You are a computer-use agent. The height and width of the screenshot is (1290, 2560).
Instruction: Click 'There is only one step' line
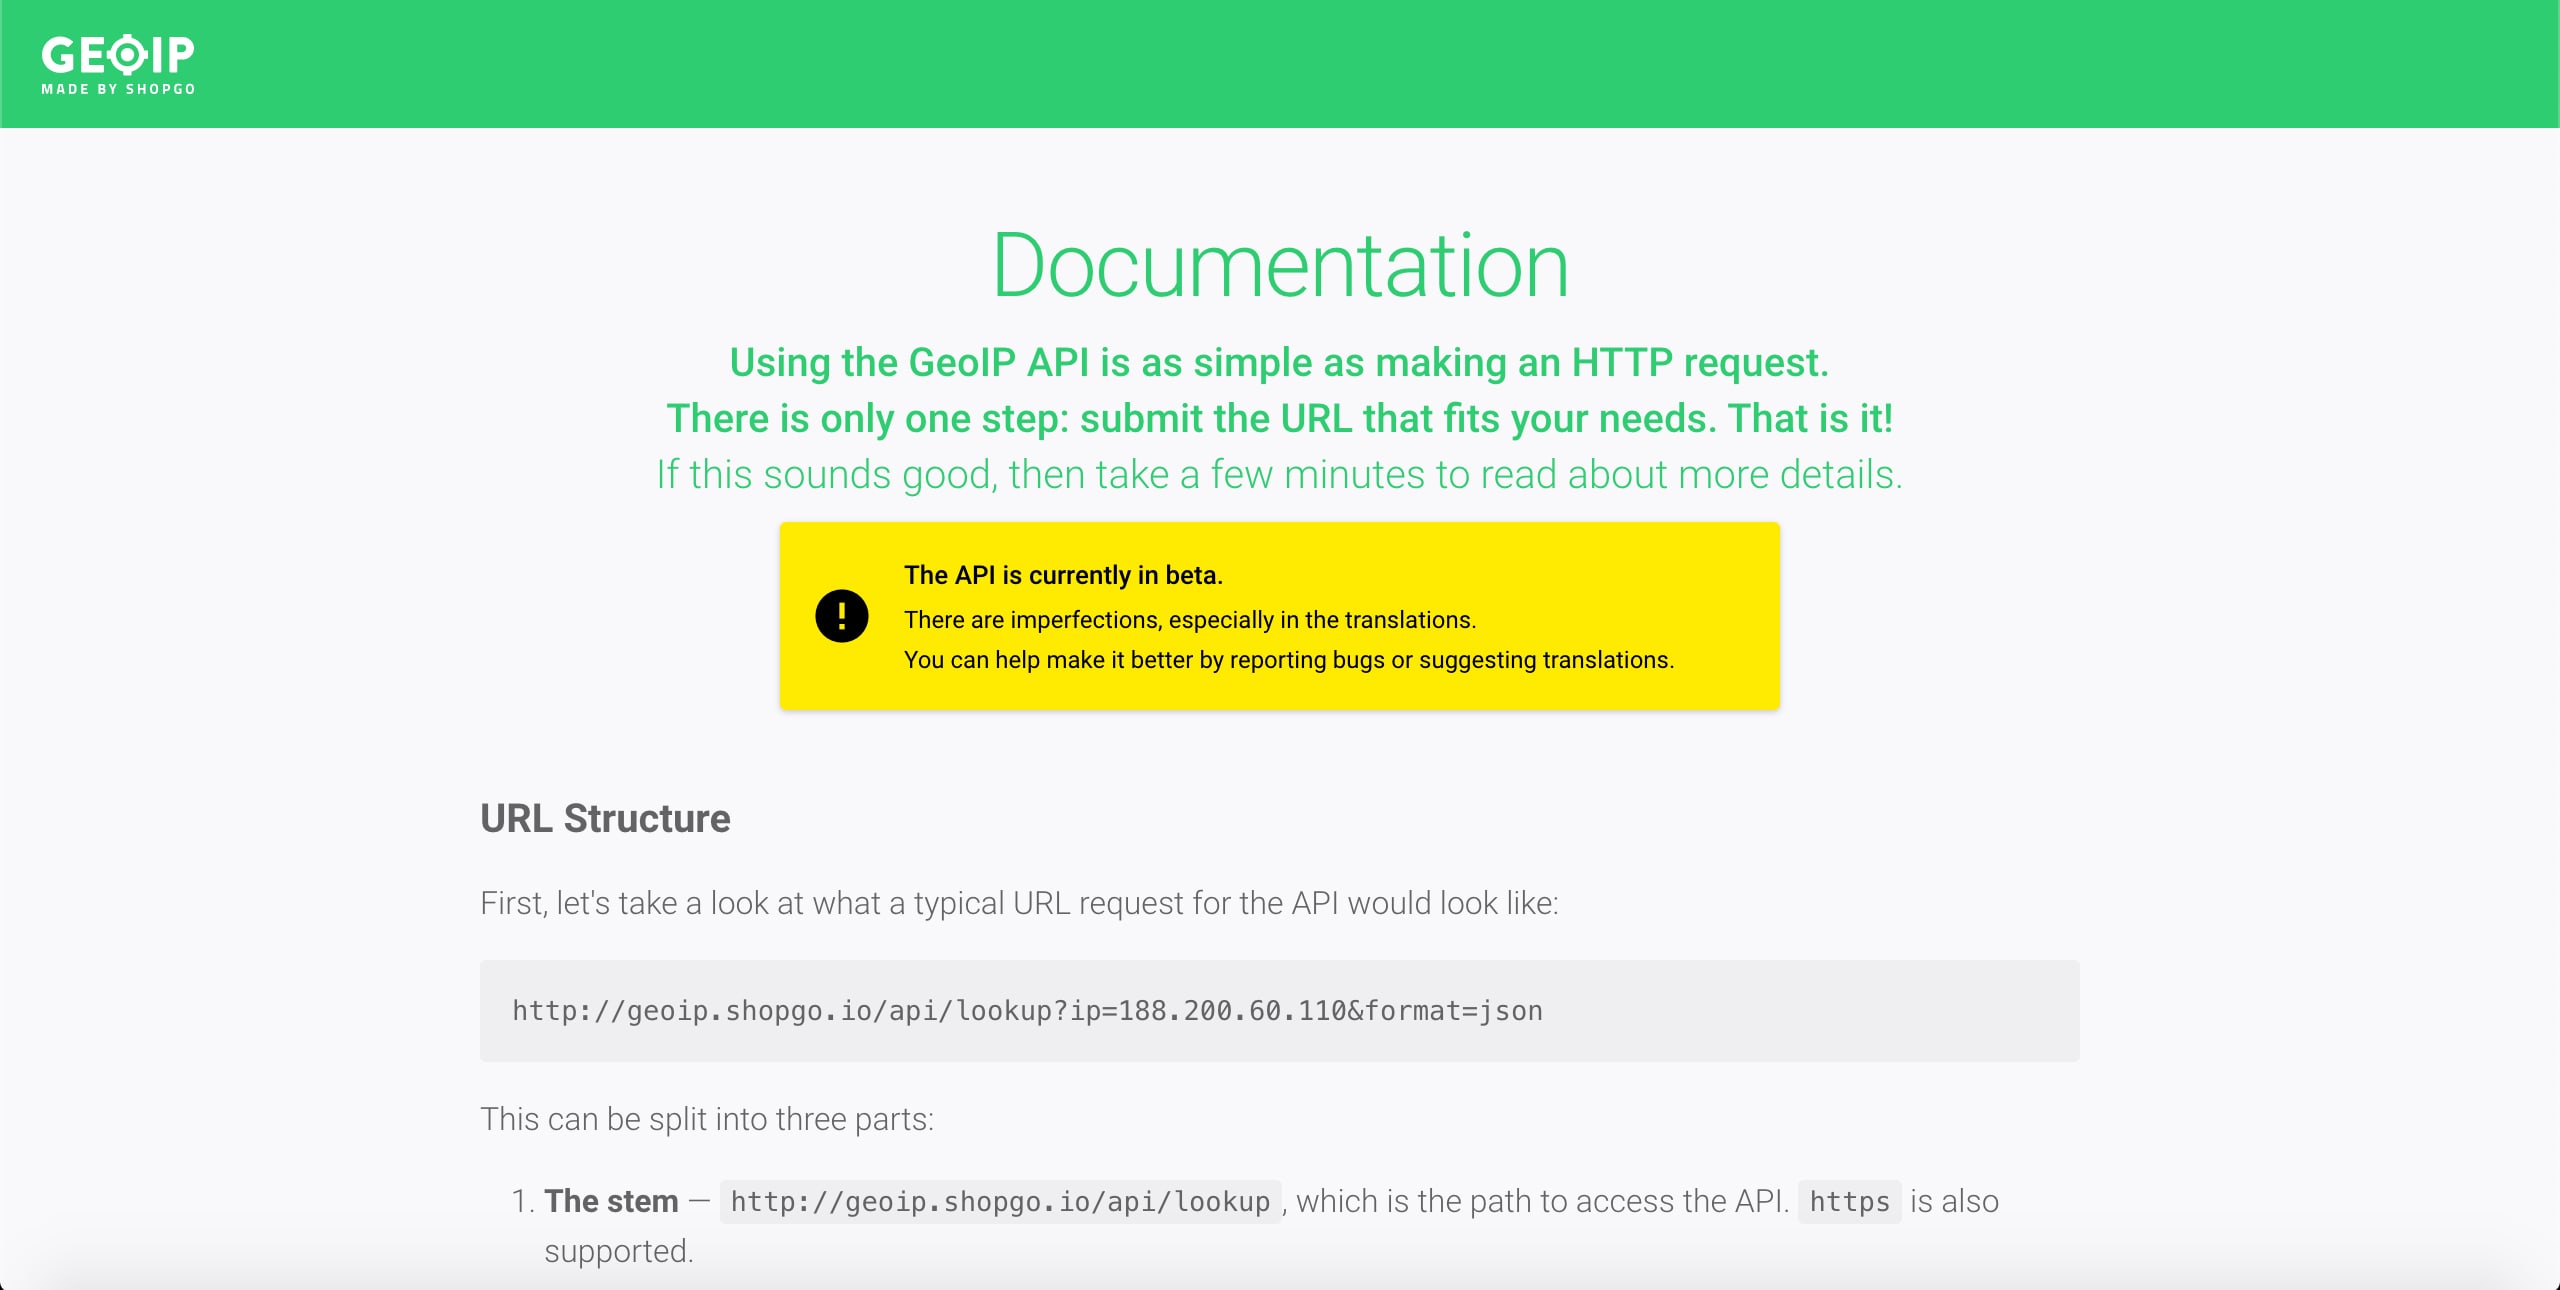pos(1280,418)
